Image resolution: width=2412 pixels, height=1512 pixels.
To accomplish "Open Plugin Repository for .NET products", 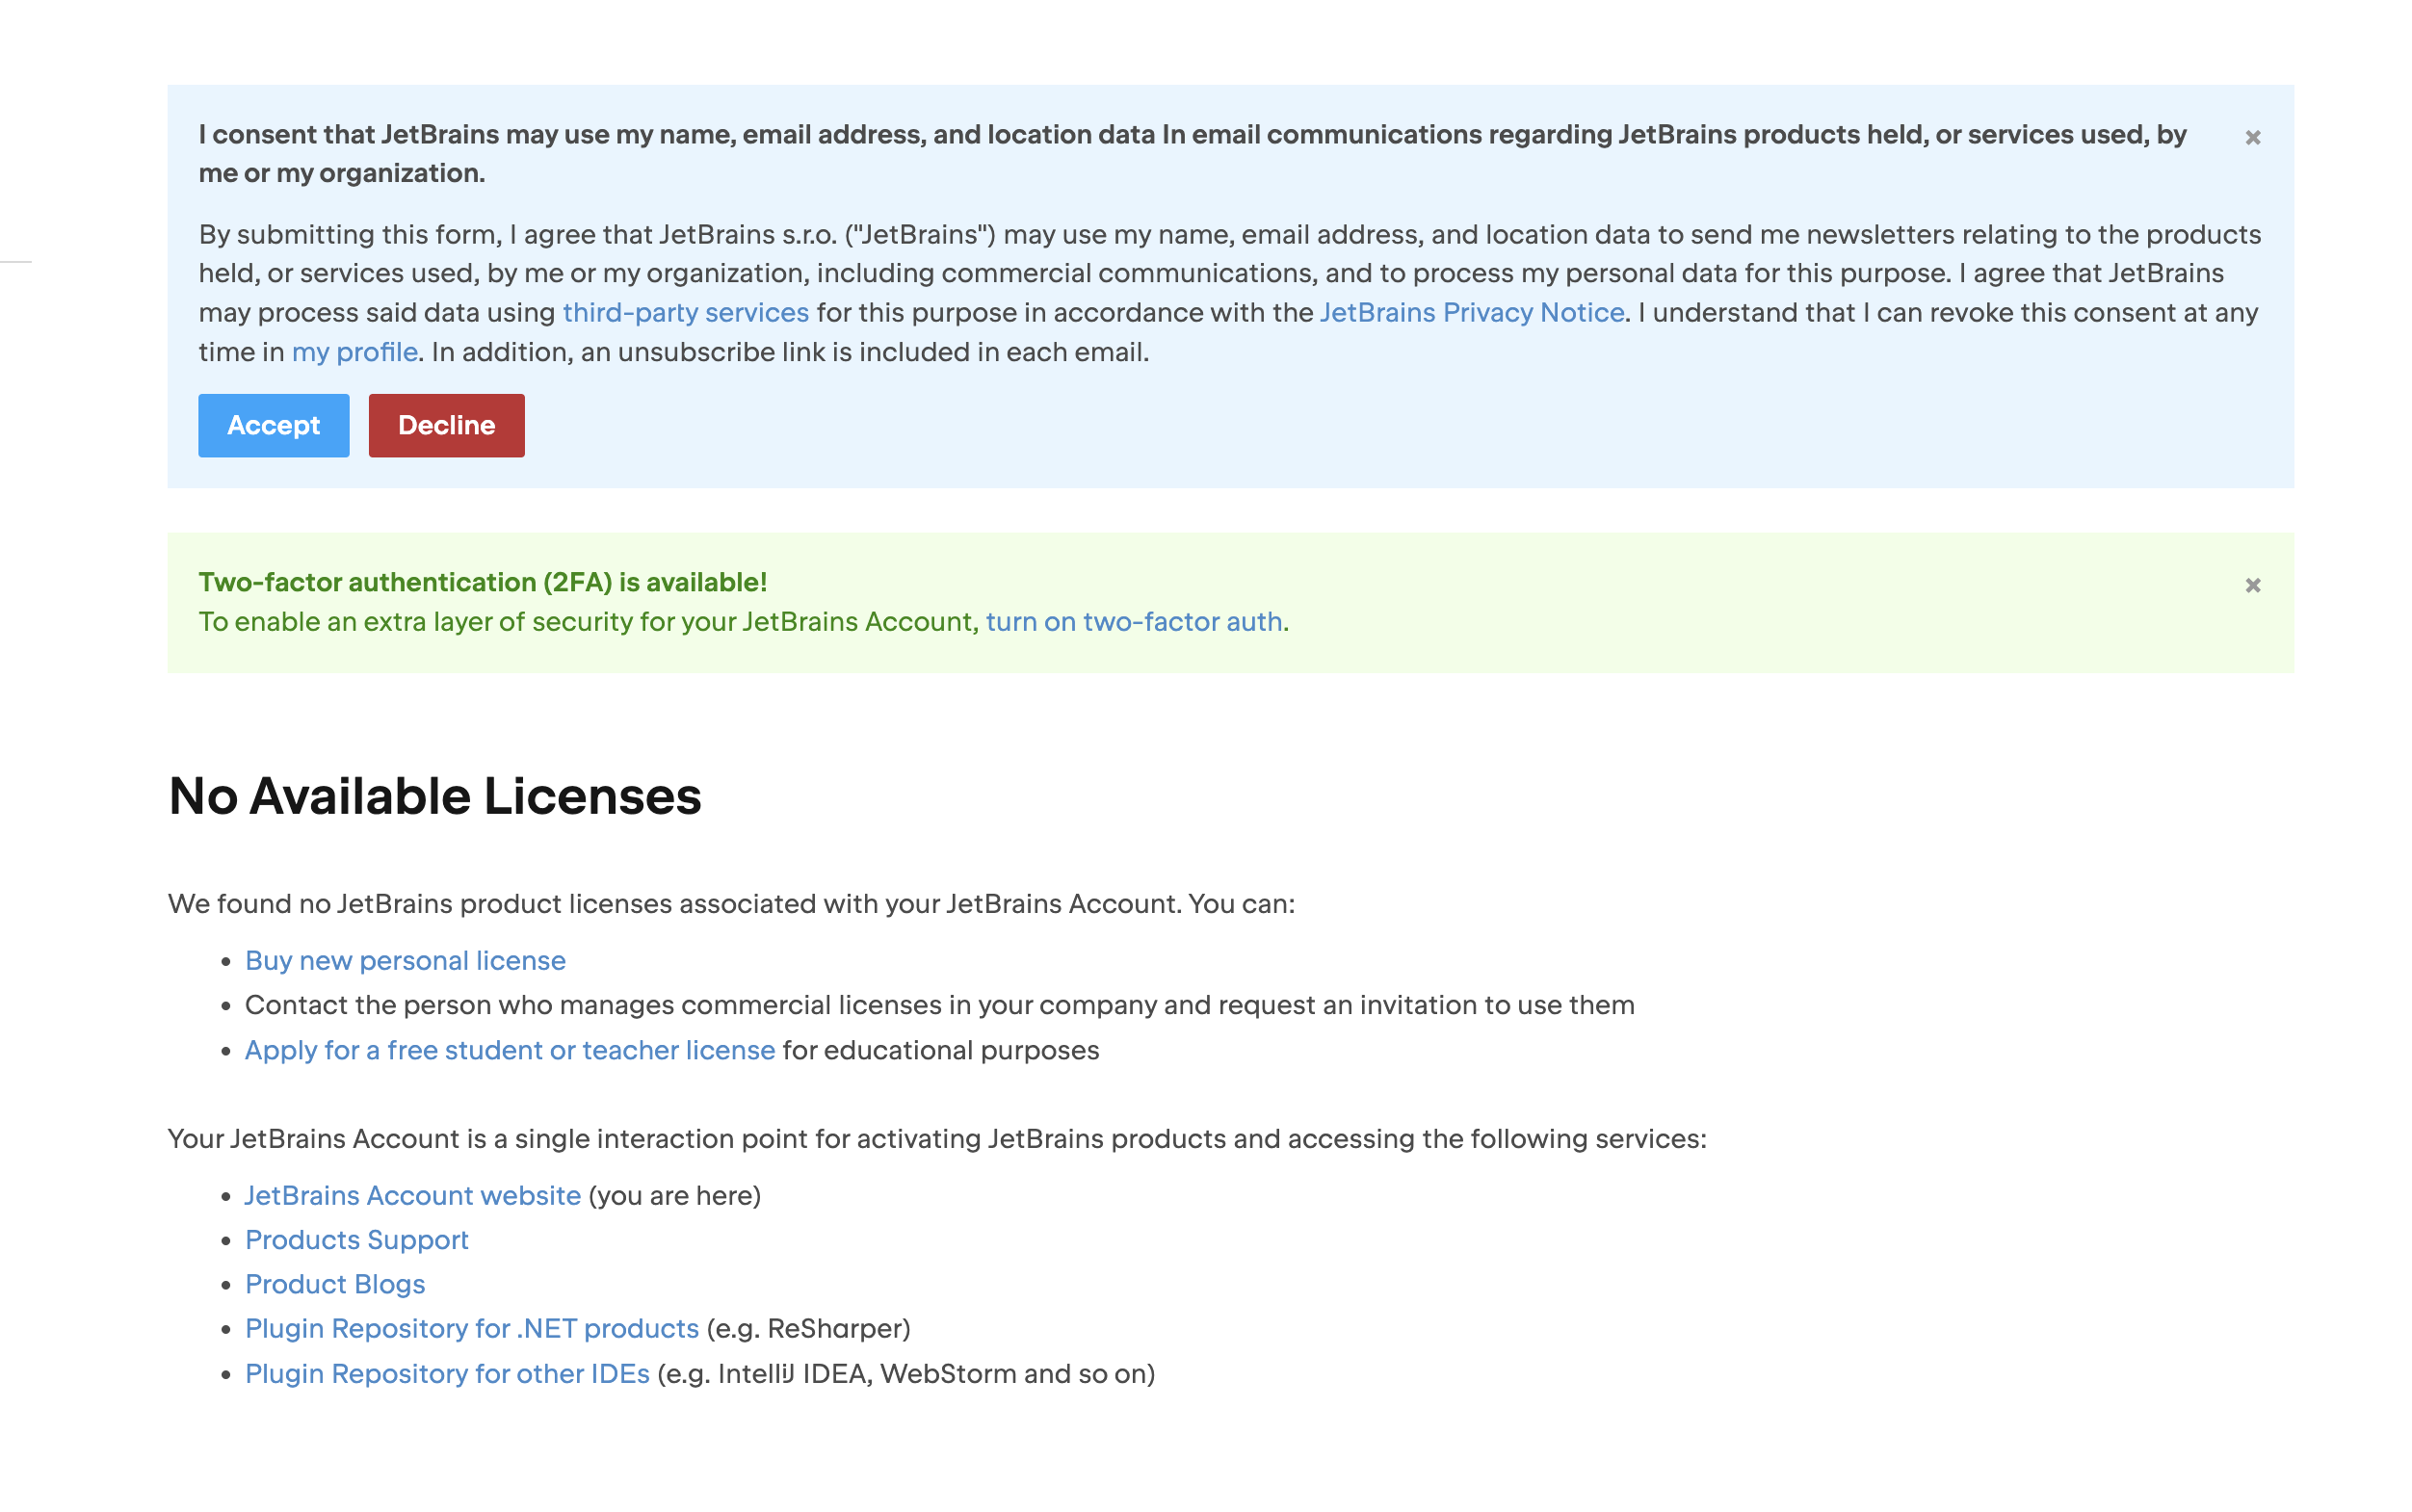I will (x=471, y=1329).
